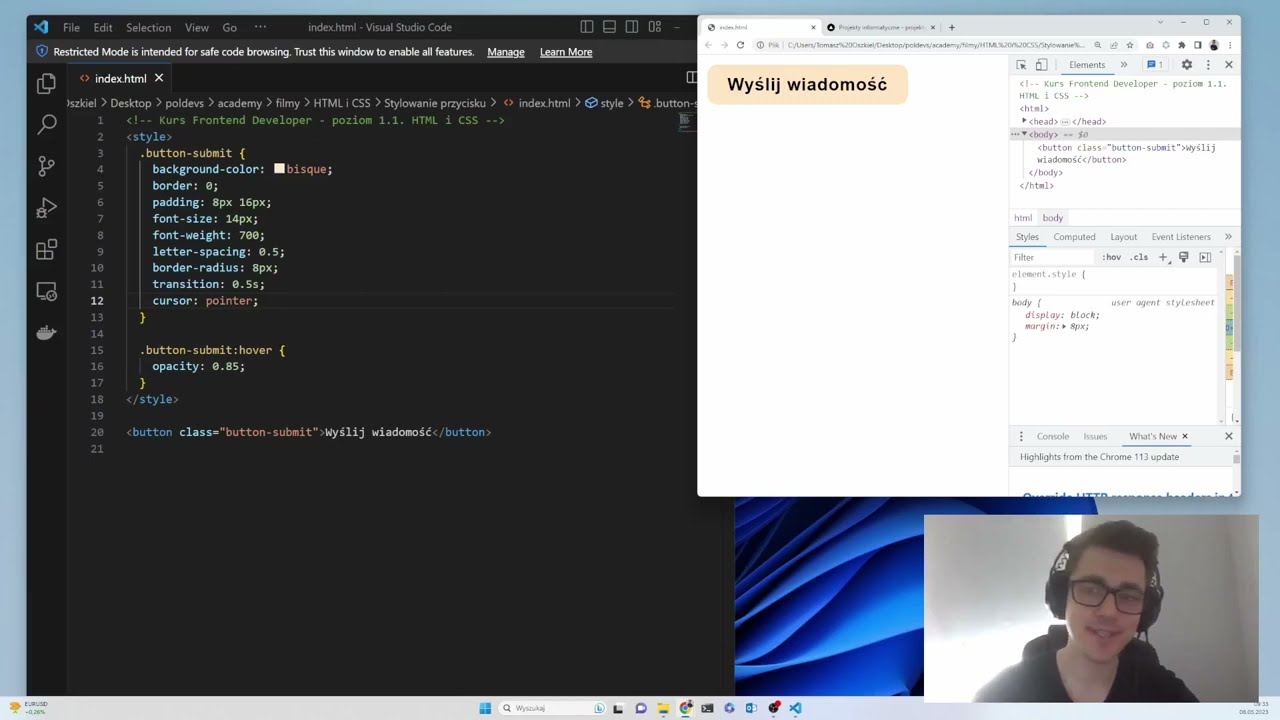Image resolution: width=1280 pixels, height=720 pixels.
Task: Click the Learn More link
Action: click(566, 52)
